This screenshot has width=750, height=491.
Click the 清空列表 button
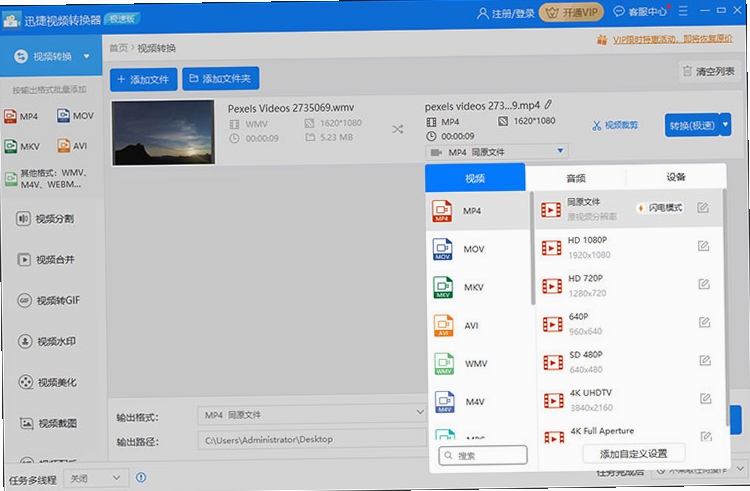pos(709,71)
